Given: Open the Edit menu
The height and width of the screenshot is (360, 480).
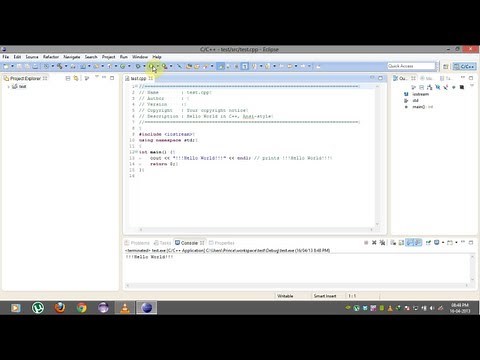Looking at the screenshot, I should [x=17, y=57].
